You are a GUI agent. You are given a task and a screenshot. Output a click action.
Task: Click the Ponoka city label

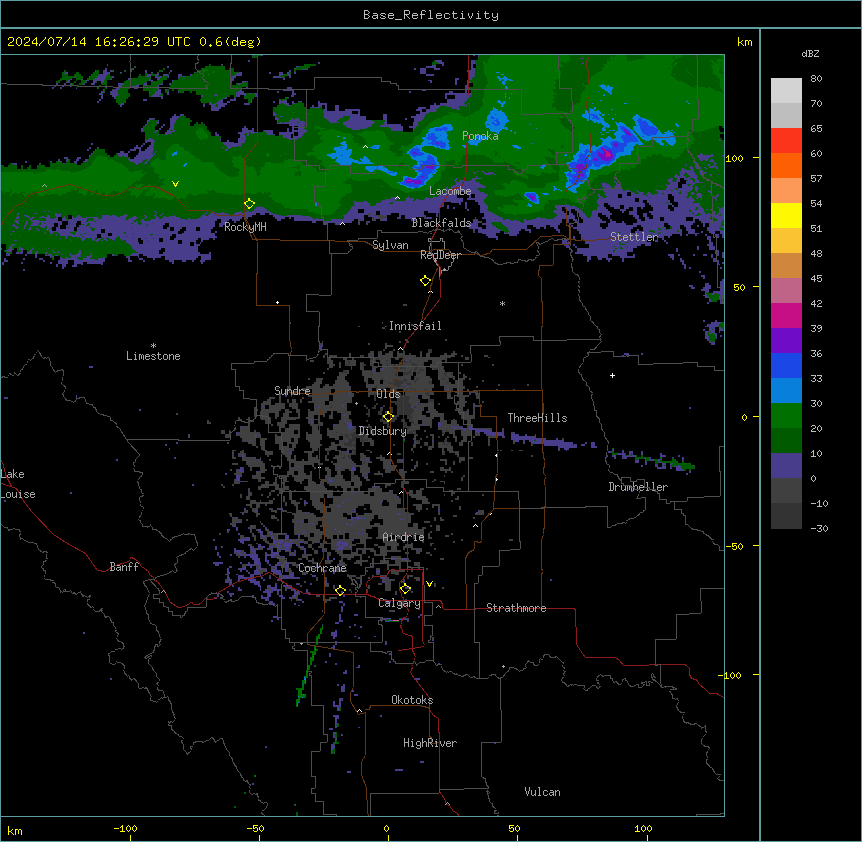(x=480, y=136)
